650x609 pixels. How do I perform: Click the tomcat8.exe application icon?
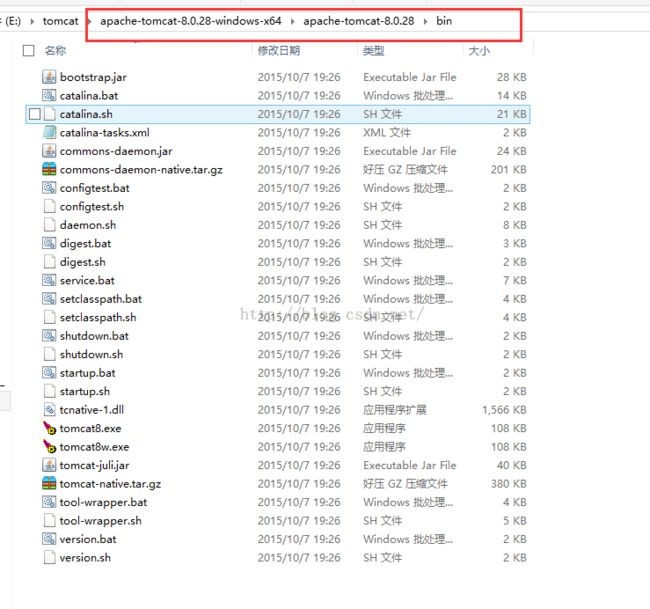pyautogui.click(x=49, y=428)
